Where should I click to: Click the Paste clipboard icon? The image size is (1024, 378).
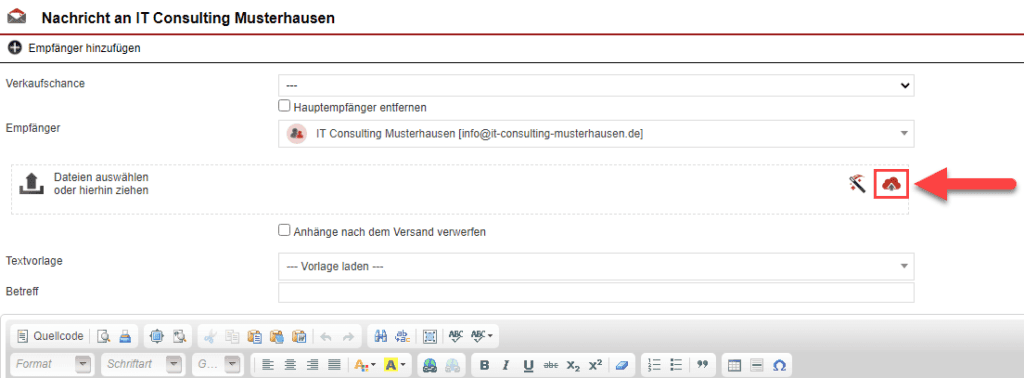[x=254, y=337]
